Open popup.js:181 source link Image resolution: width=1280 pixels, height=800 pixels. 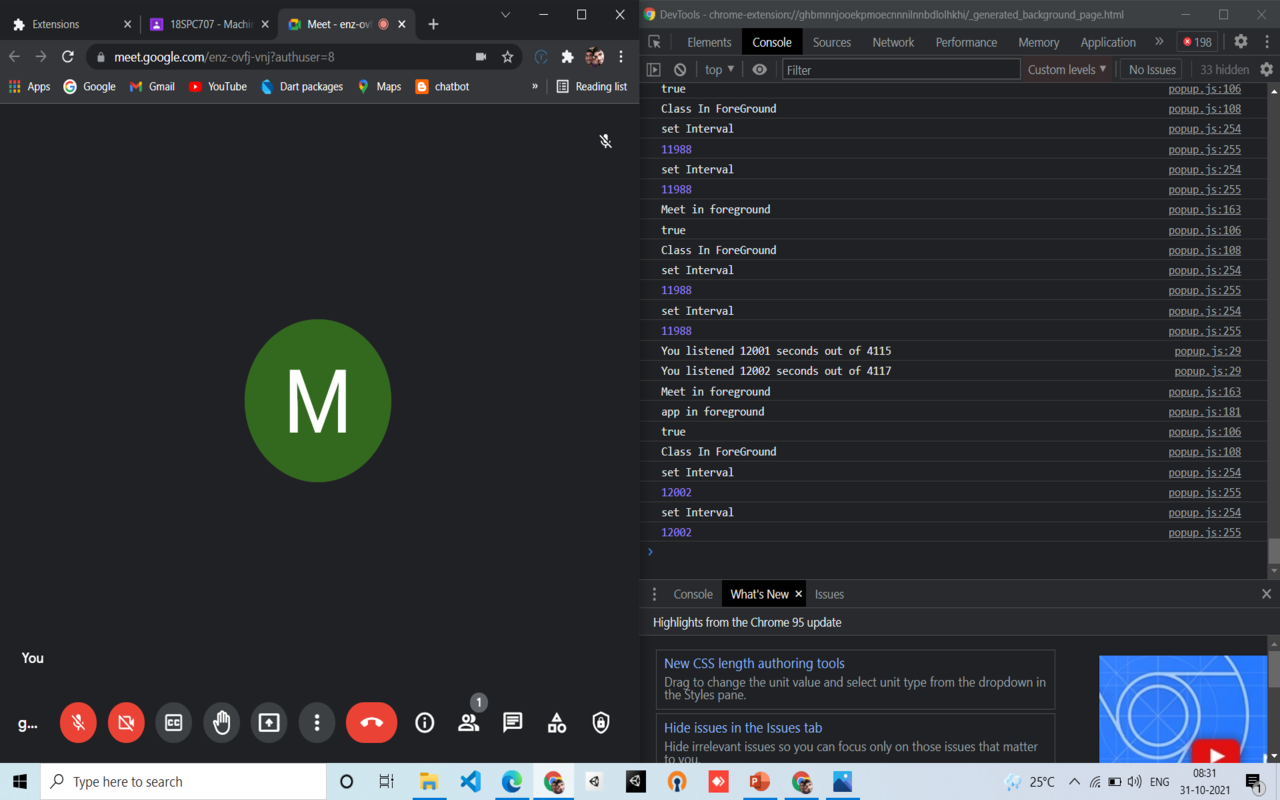[x=1204, y=411]
